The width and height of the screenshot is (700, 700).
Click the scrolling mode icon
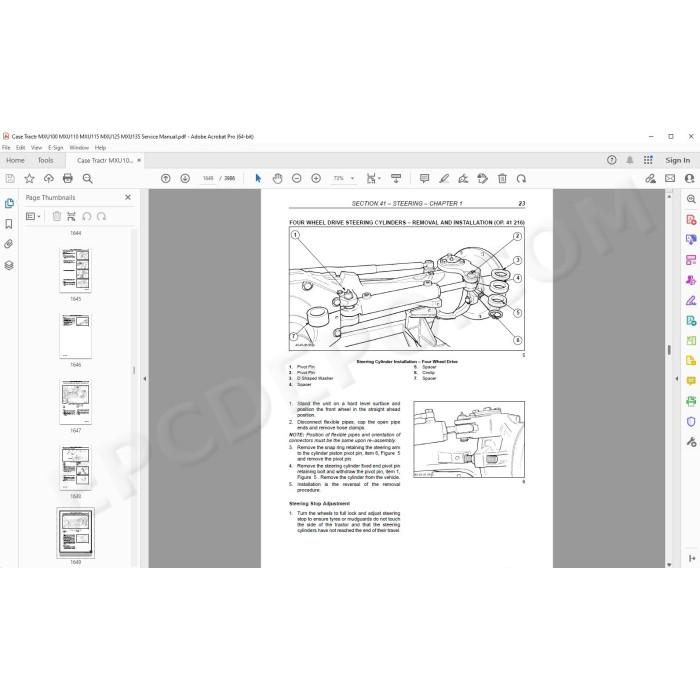[396, 179]
